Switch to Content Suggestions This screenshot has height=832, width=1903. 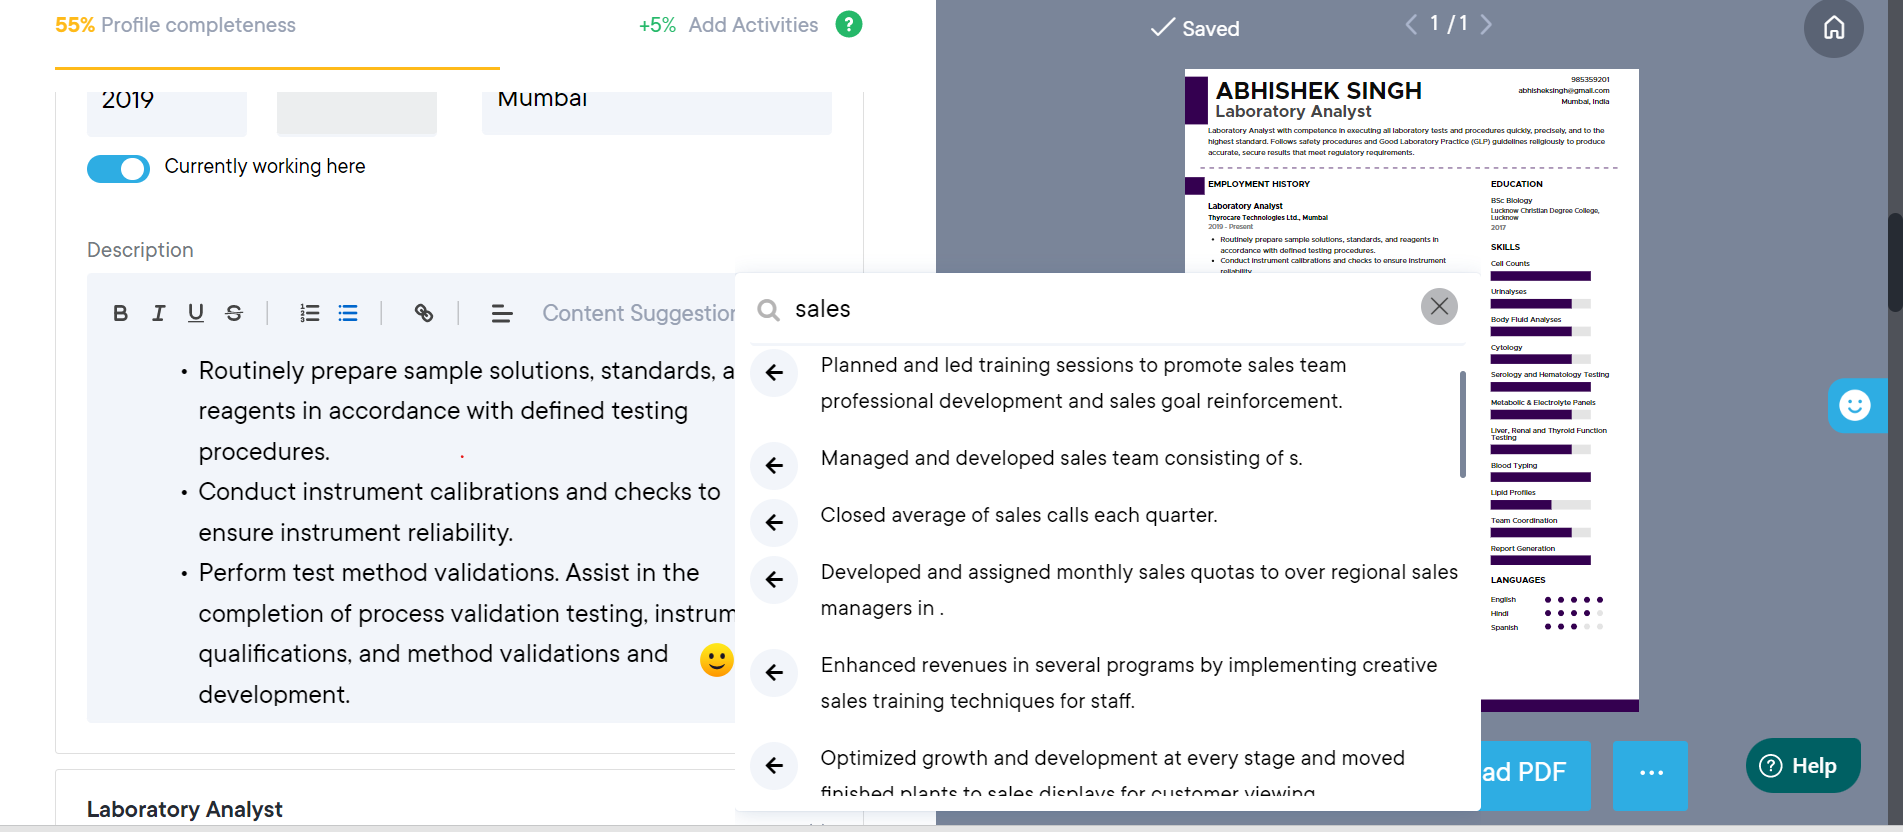[x=639, y=313]
